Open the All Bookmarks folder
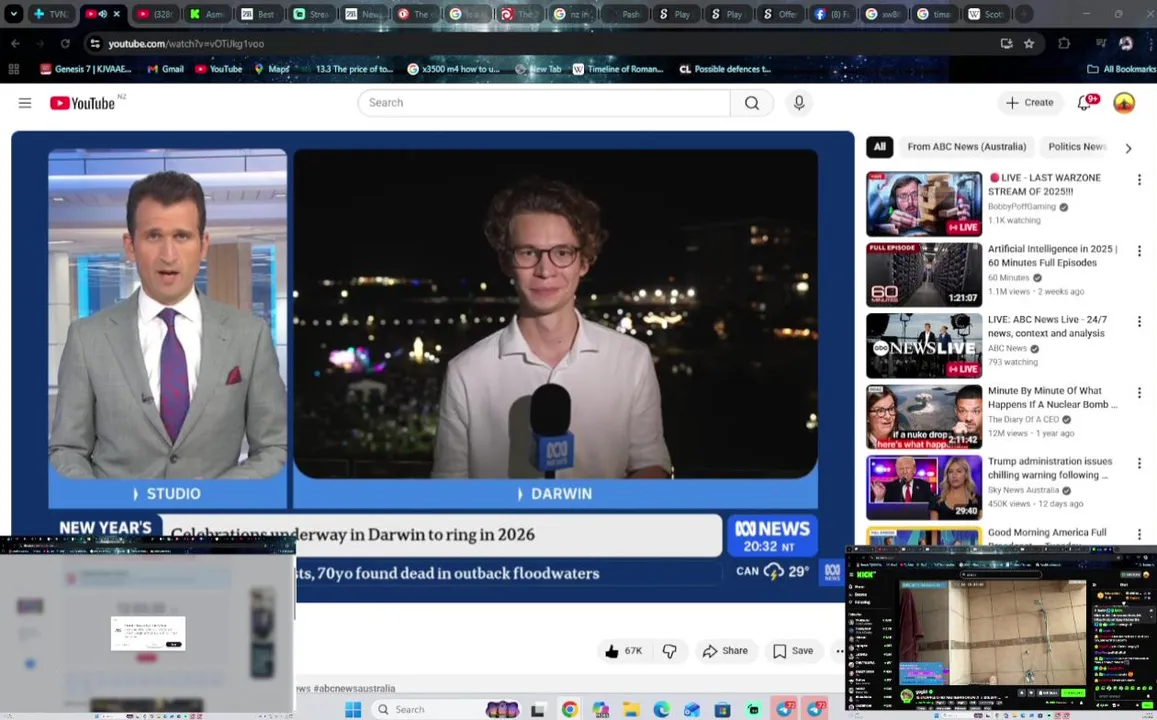This screenshot has width=1157, height=720. coord(1122,69)
